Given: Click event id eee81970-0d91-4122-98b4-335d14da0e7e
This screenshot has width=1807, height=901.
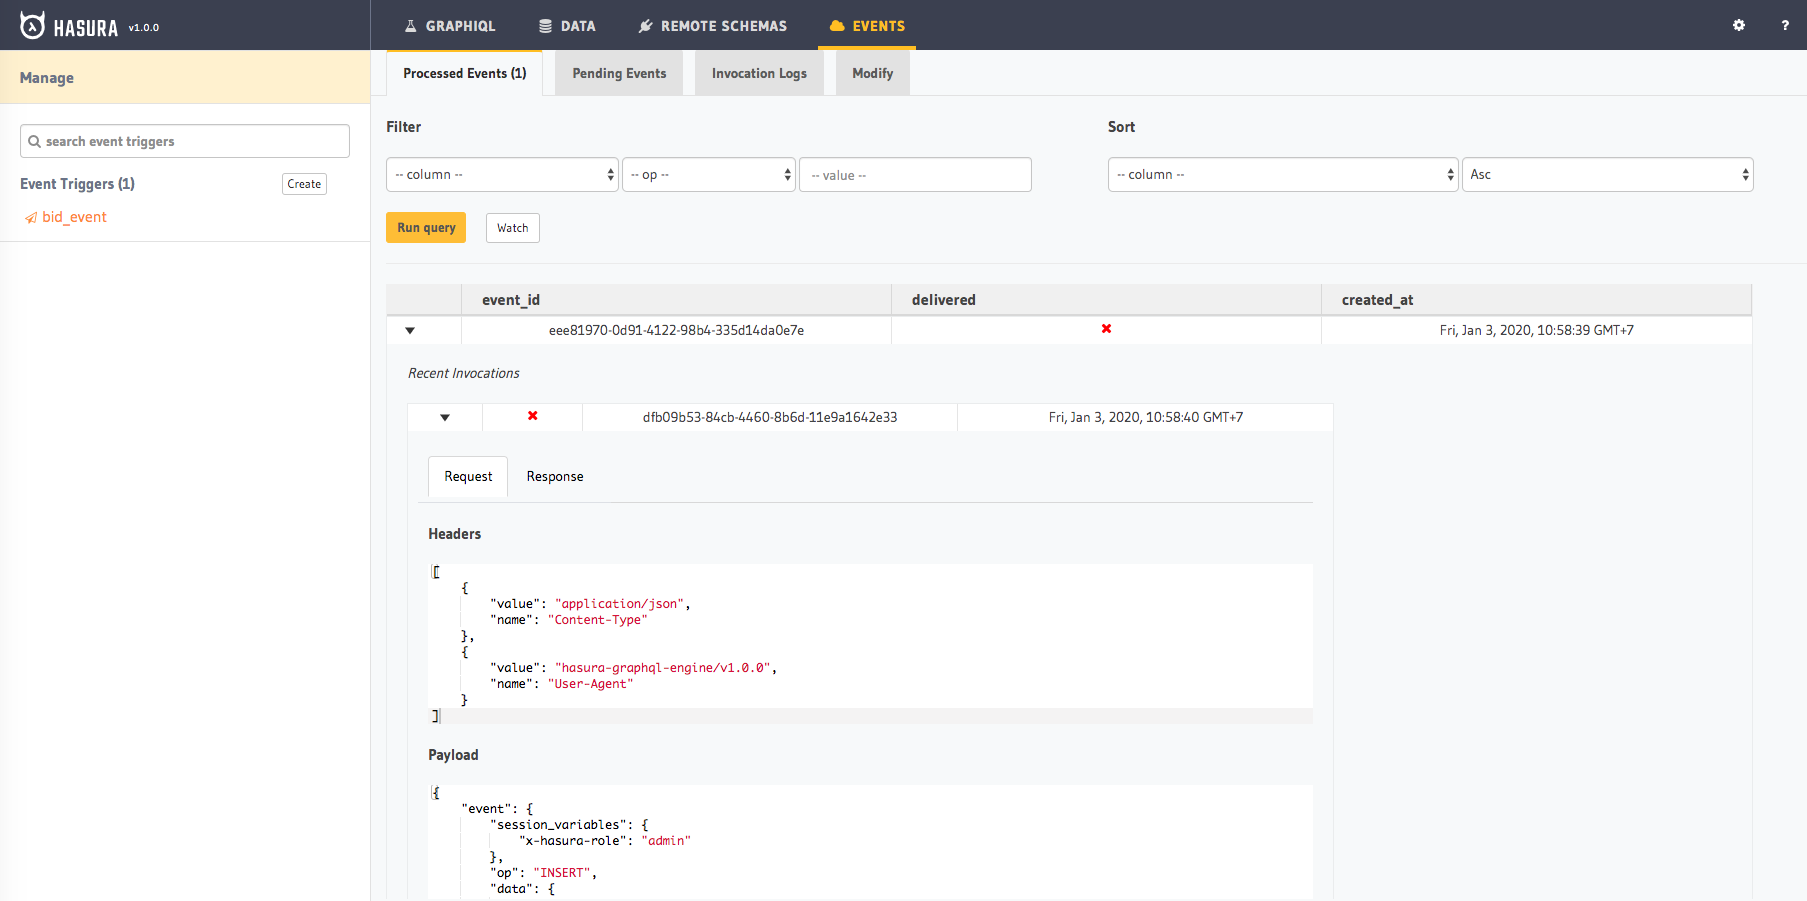Looking at the screenshot, I should click(x=676, y=330).
